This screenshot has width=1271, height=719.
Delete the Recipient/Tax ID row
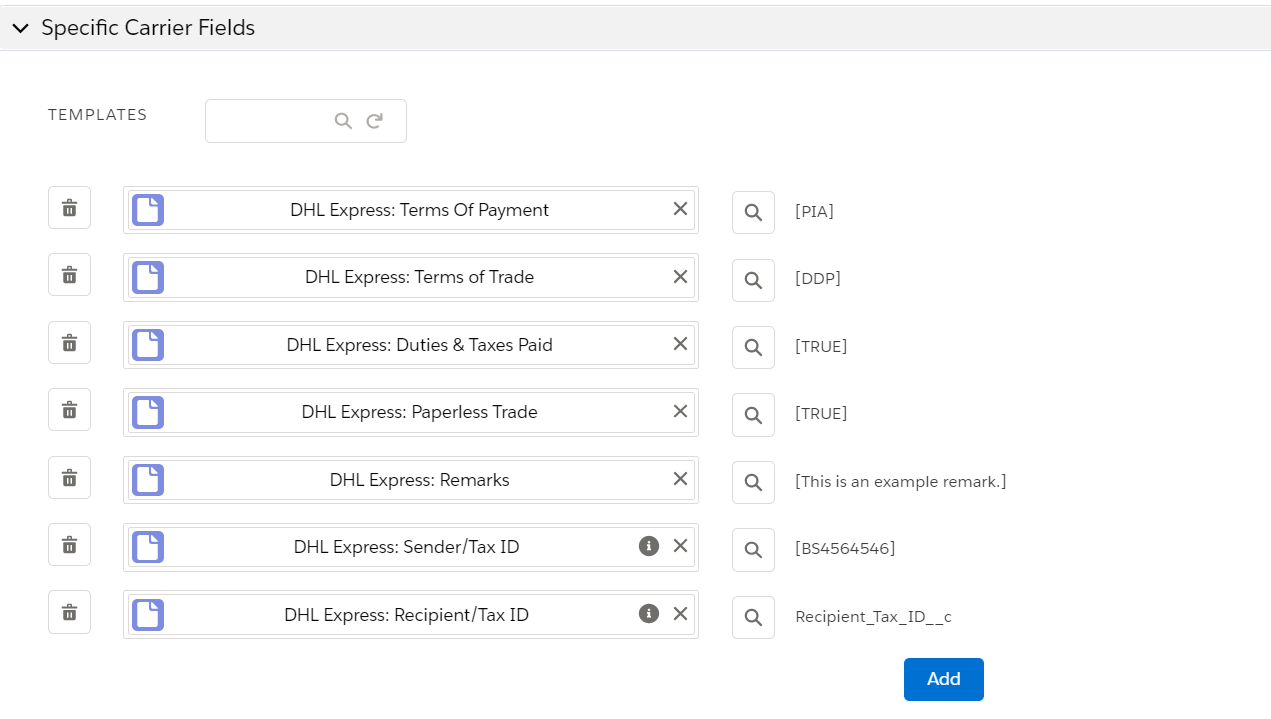pyautogui.click(x=69, y=612)
